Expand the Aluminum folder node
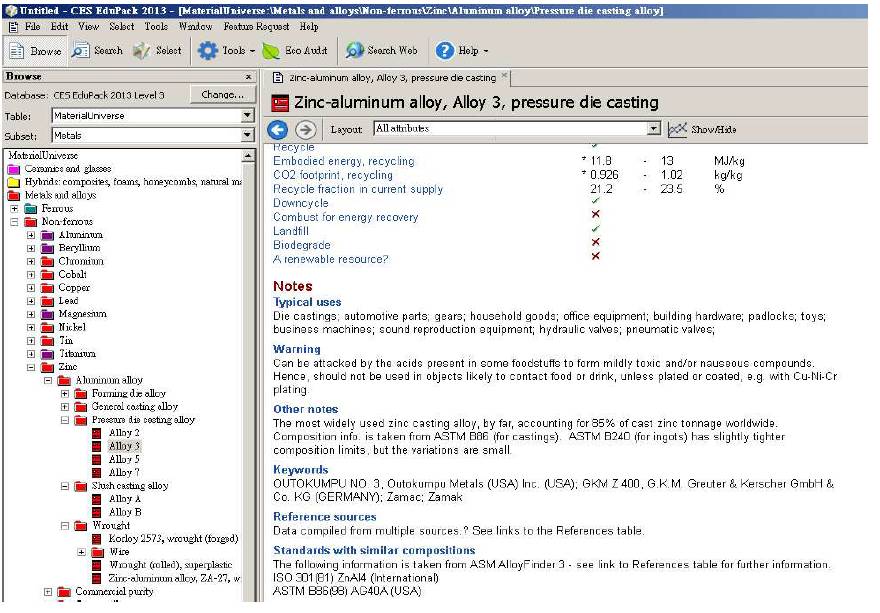Image resolution: width=880 pixels, height=613 pixels. [x=31, y=235]
